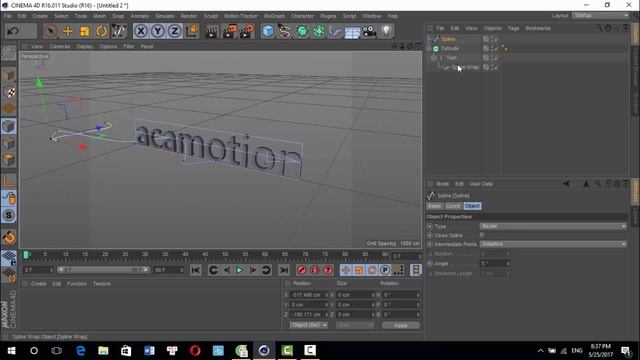This screenshot has height=360, width=640.
Task: Activate the Rotate tool
Action: [x=102, y=31]
